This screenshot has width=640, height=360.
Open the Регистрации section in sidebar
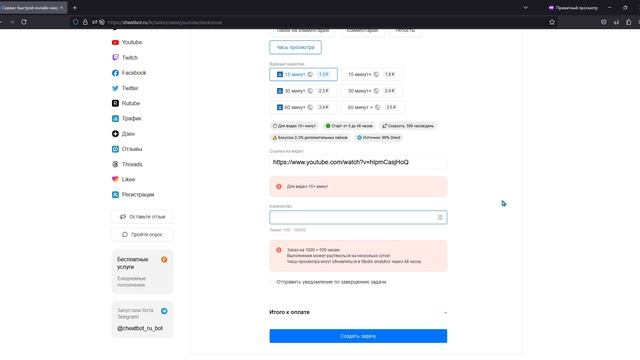pos(133,195)
